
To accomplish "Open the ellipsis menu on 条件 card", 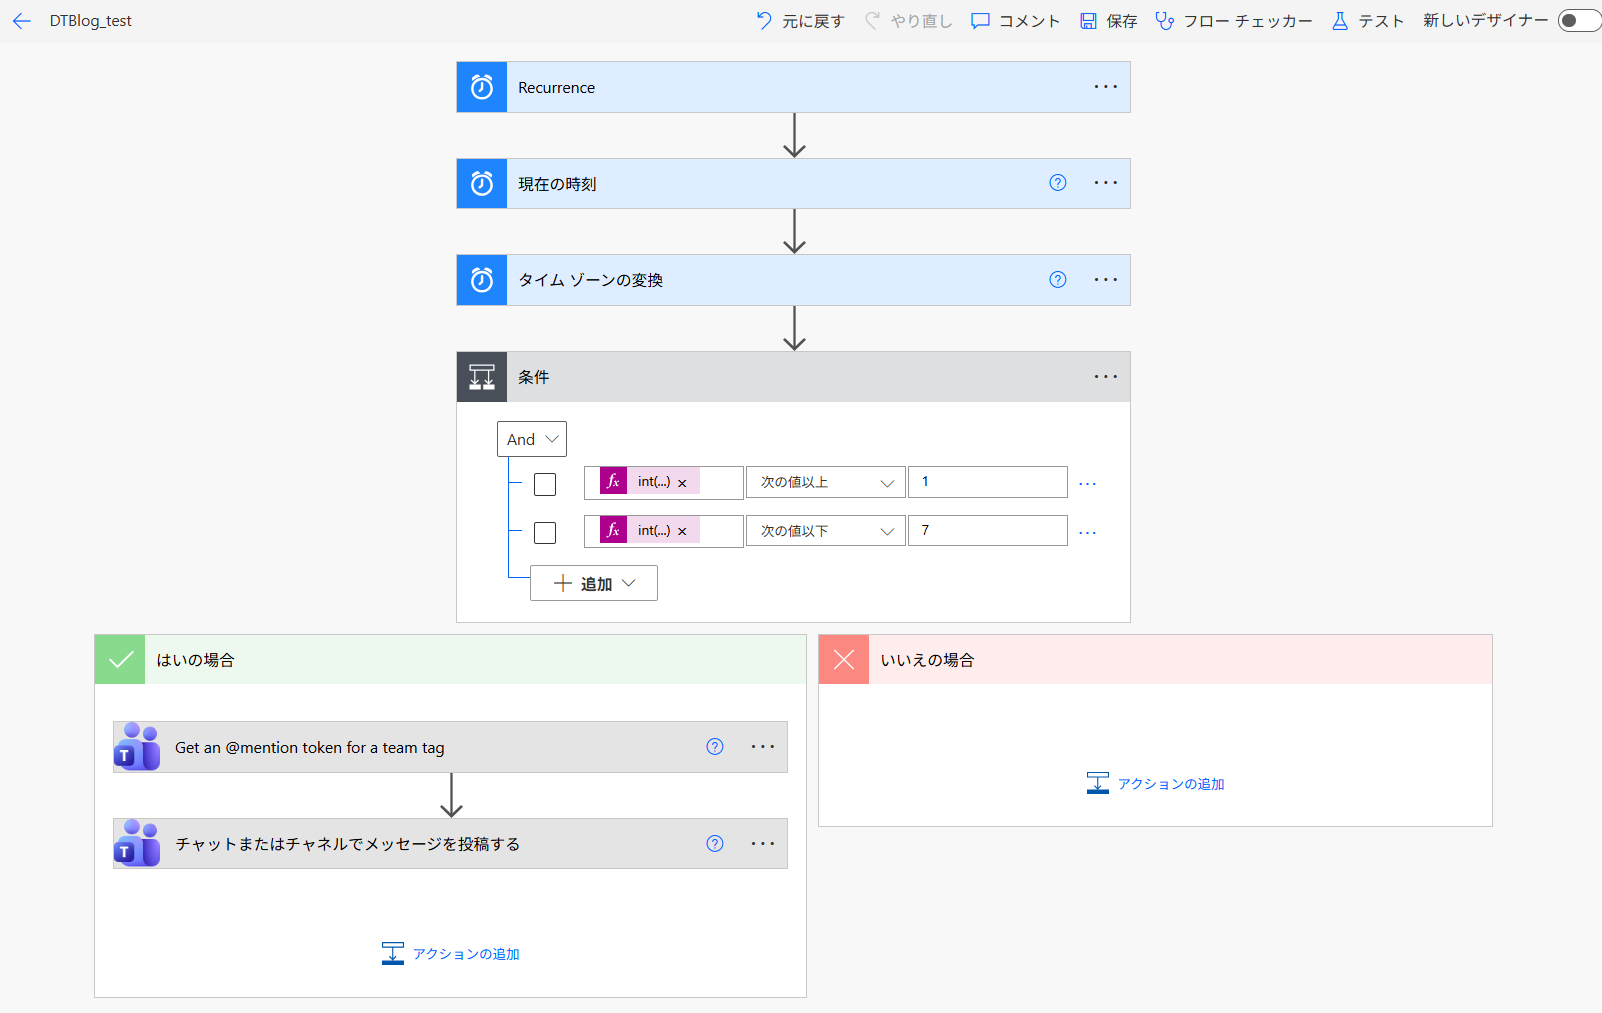I will coord(1105,377).
